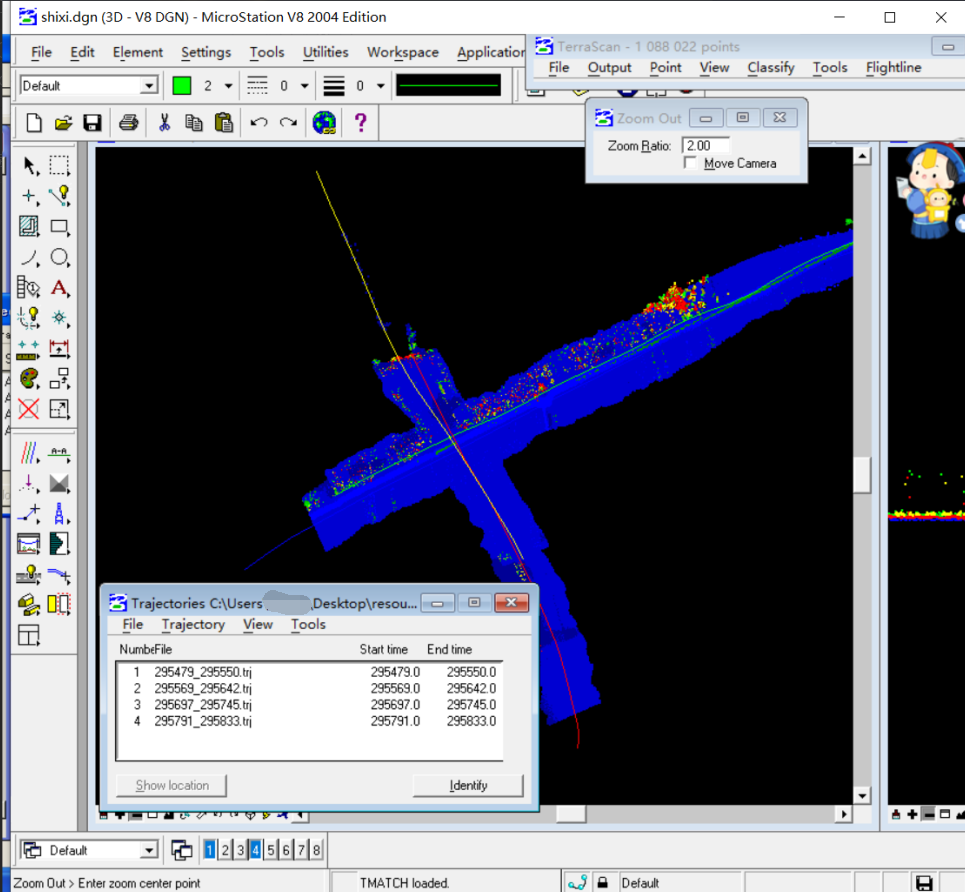Viewport: 965px width, 892px height.
Task: Open the line weight dropdown arrow
Action: pyautogui.click(x=380, y=86)
